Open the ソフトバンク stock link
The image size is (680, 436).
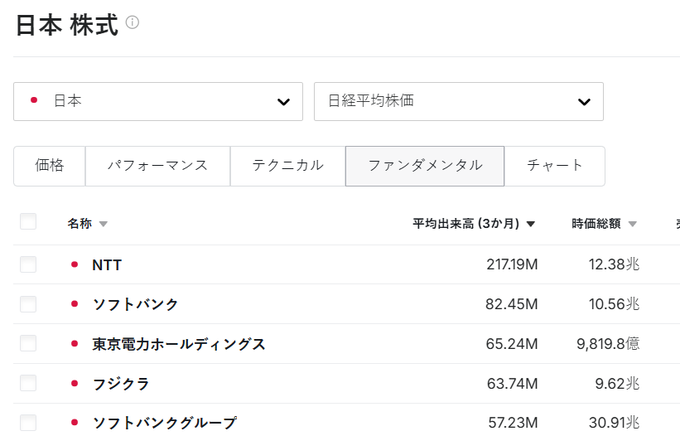click(135, 304)
